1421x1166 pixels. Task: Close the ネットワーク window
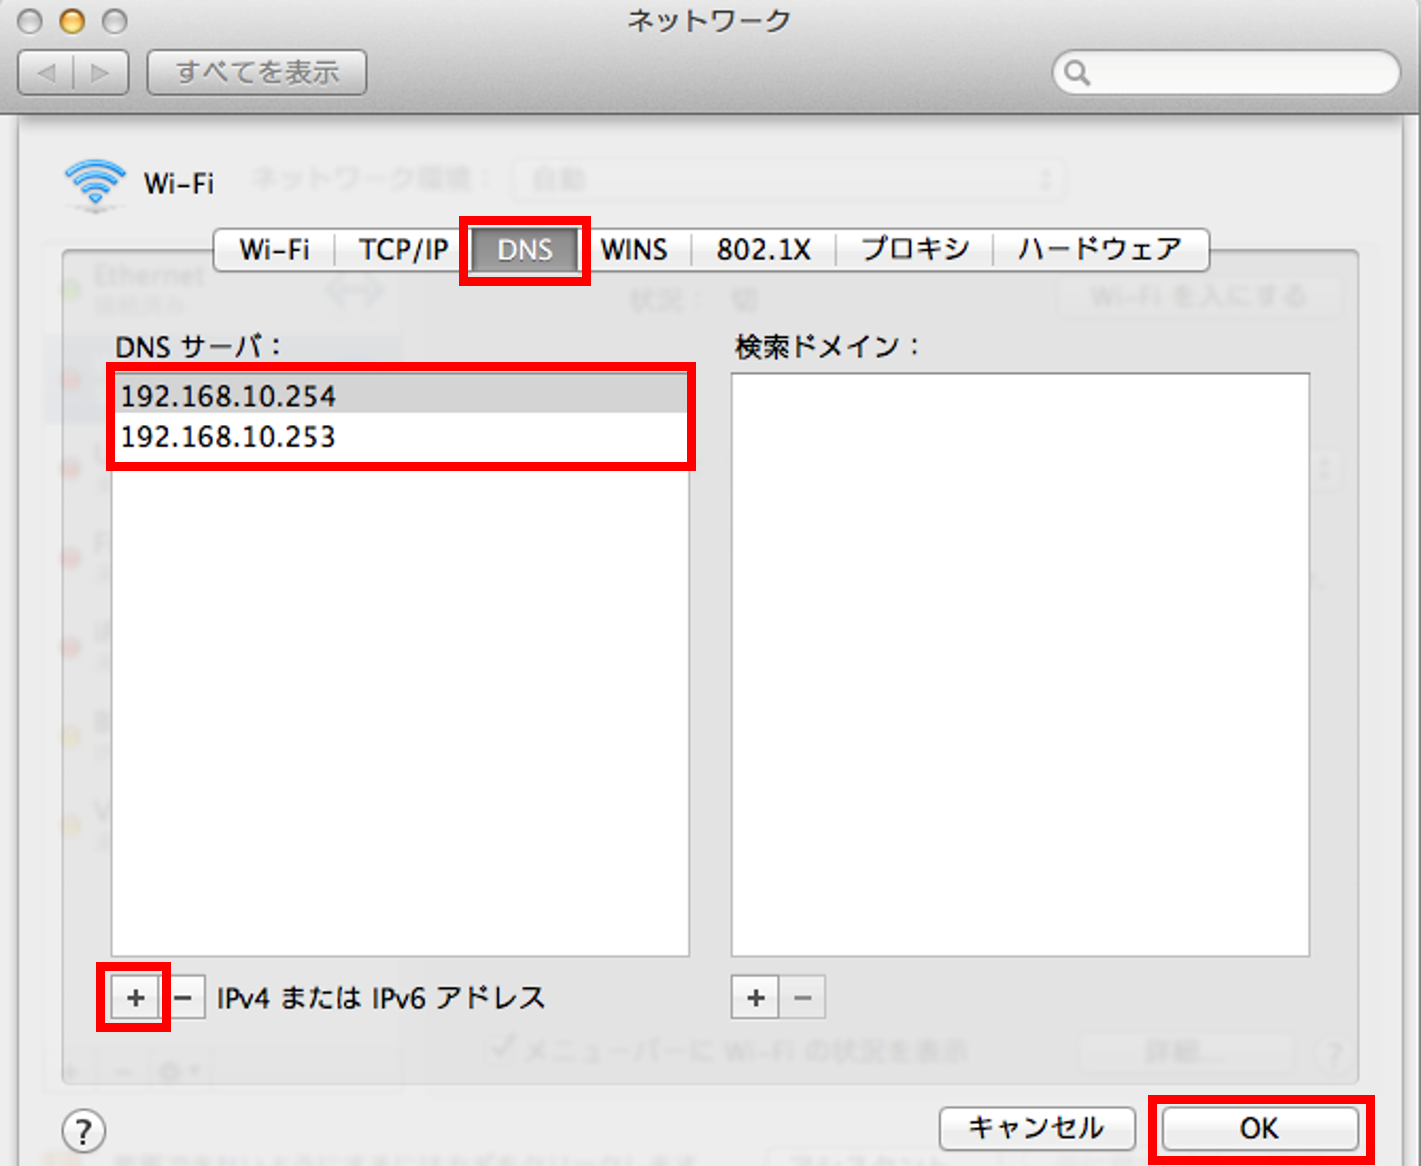click(x=30, y=20)
